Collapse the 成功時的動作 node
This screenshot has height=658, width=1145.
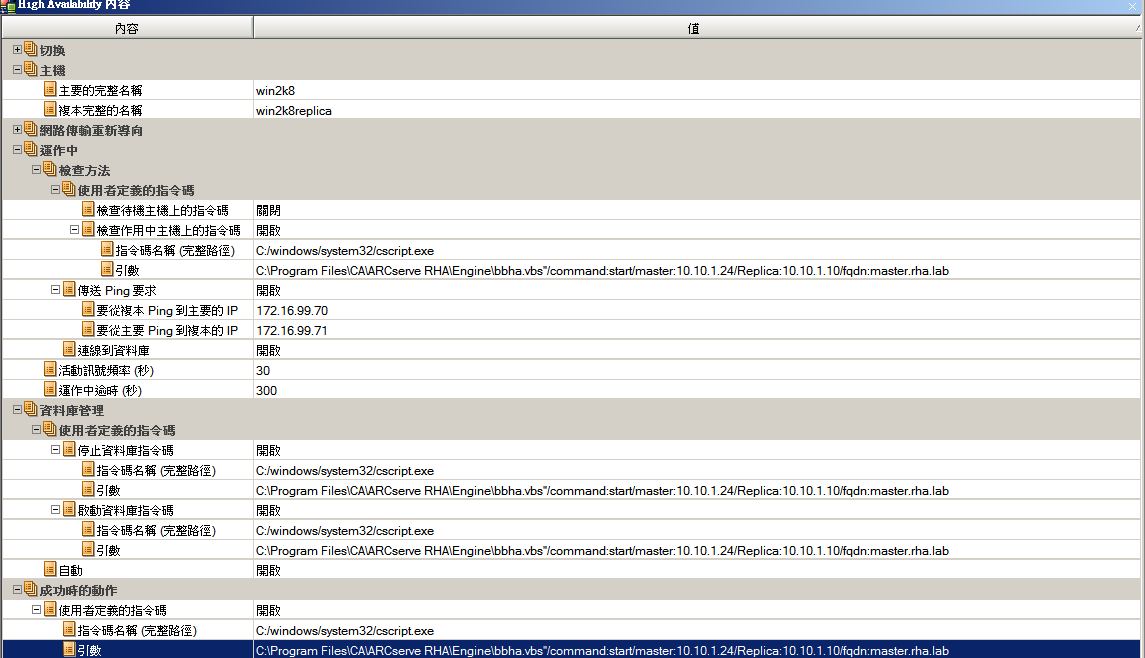click(x=18, y=589)
